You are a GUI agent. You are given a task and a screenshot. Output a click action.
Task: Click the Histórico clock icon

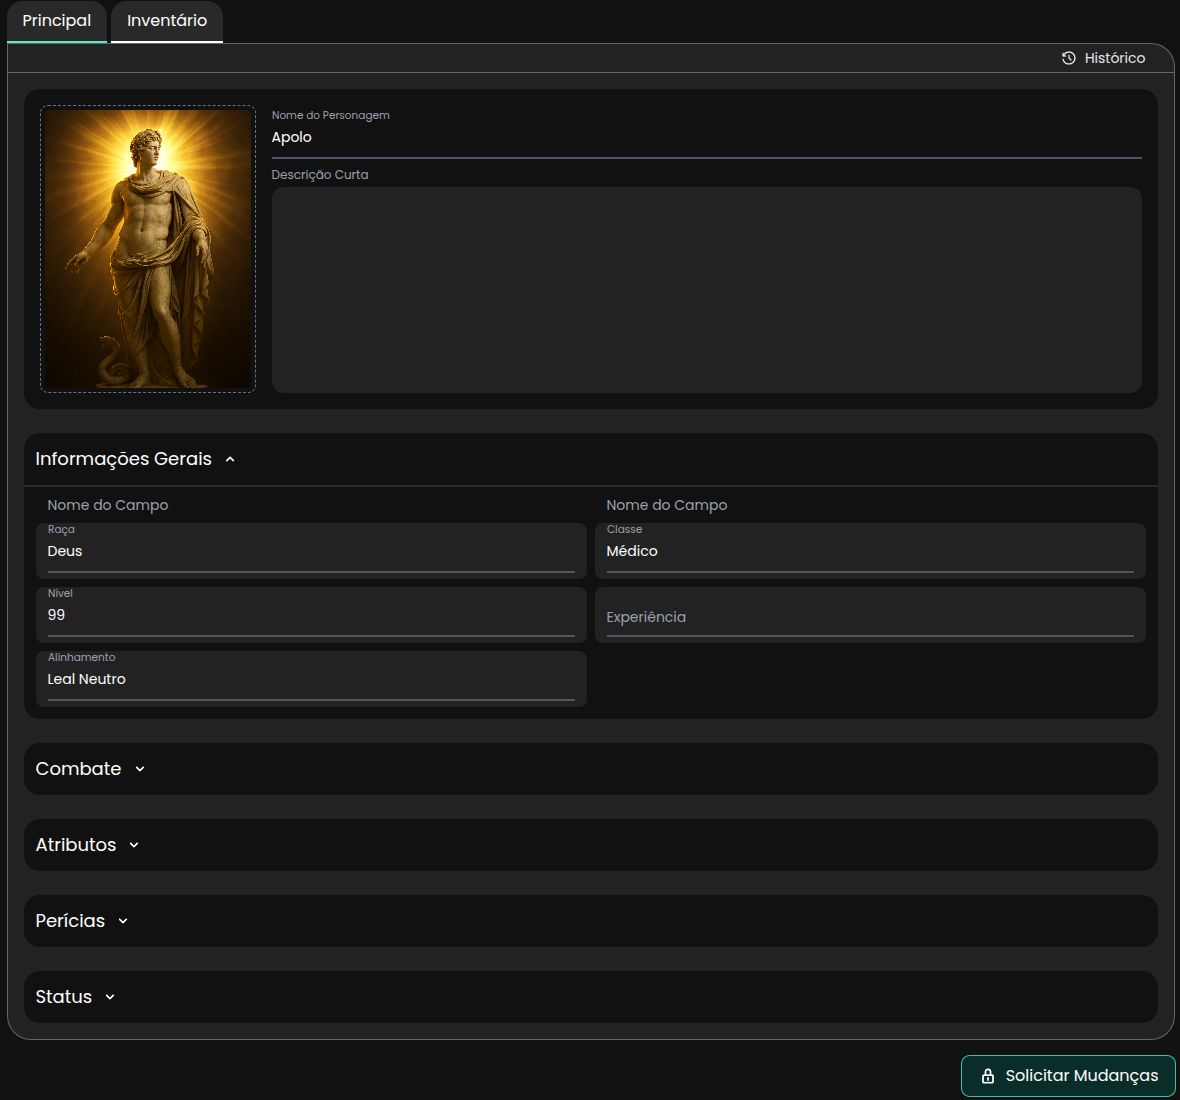(1068, 58)
